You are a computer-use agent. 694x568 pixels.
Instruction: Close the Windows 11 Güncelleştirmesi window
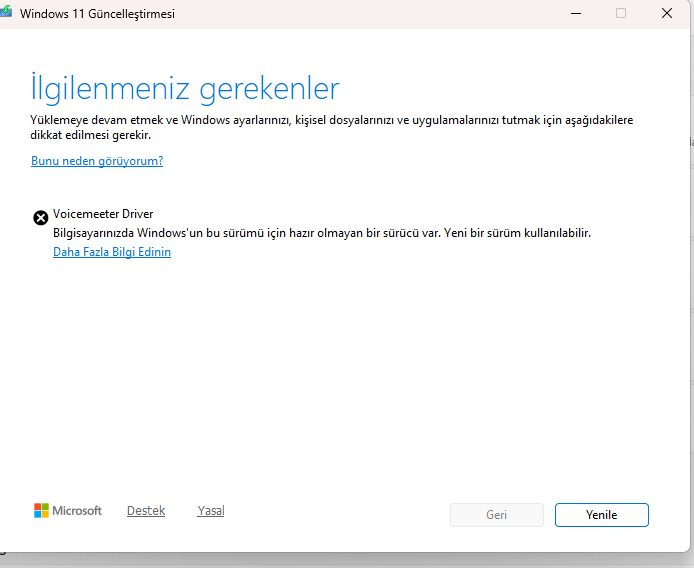click(667, 13)
